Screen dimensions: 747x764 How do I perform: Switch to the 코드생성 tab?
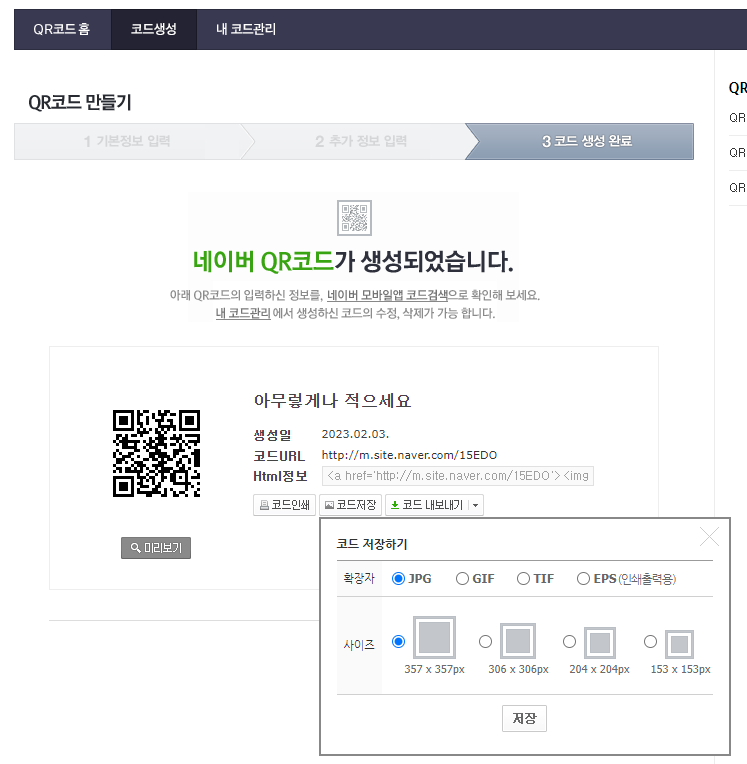point(154,29)
